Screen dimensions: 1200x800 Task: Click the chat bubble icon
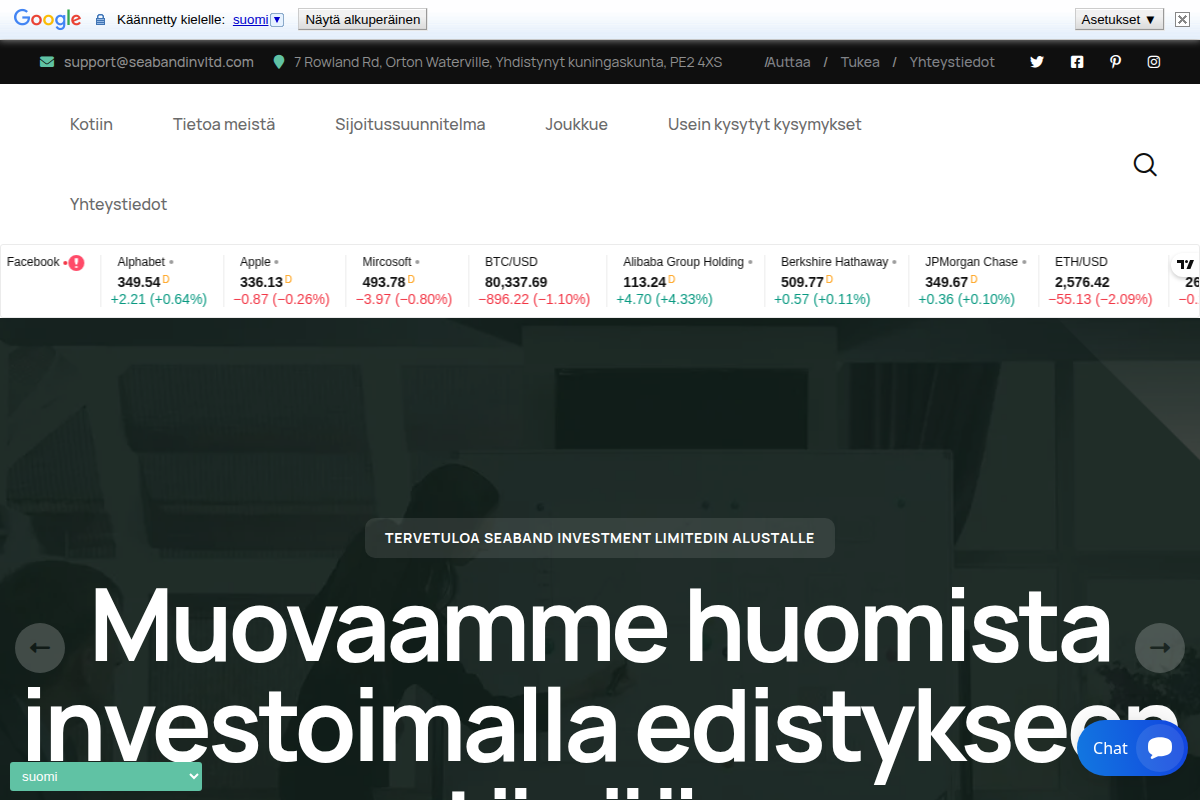[1160, 748]
